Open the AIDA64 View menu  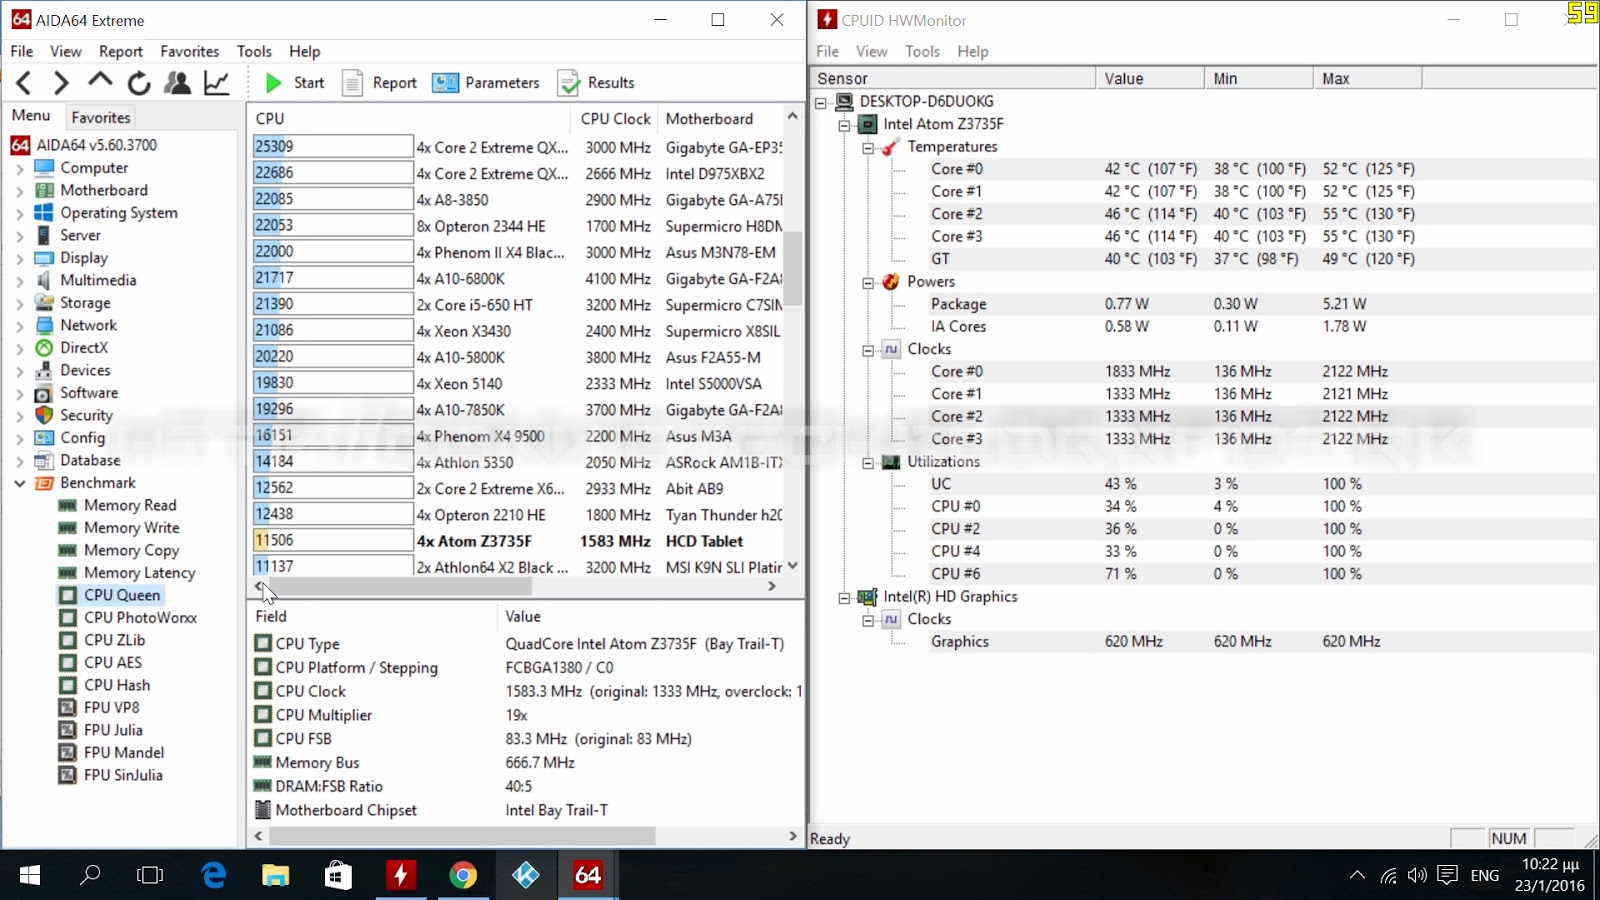click(x=66, y=51)
